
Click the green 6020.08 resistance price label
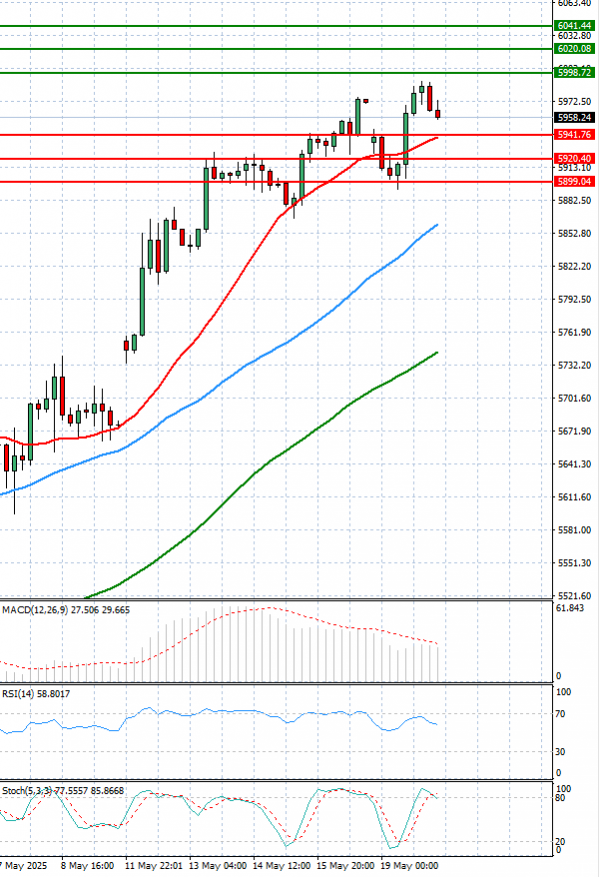(574, 49)
